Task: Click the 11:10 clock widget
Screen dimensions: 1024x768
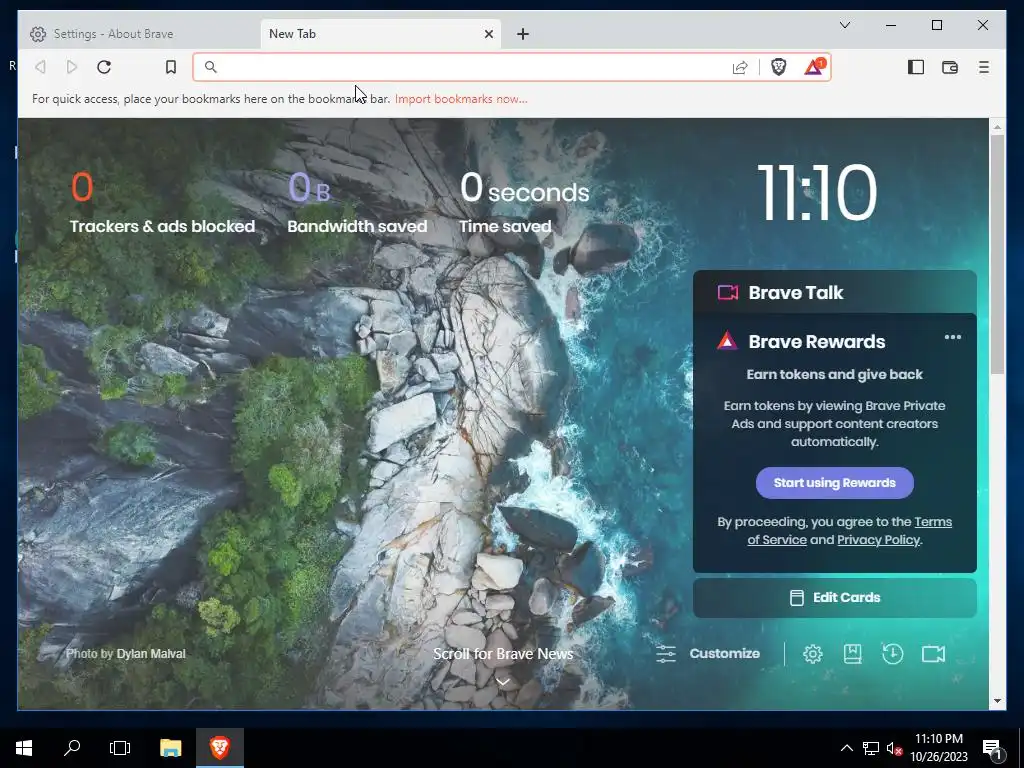Action: tap(816, 192)
